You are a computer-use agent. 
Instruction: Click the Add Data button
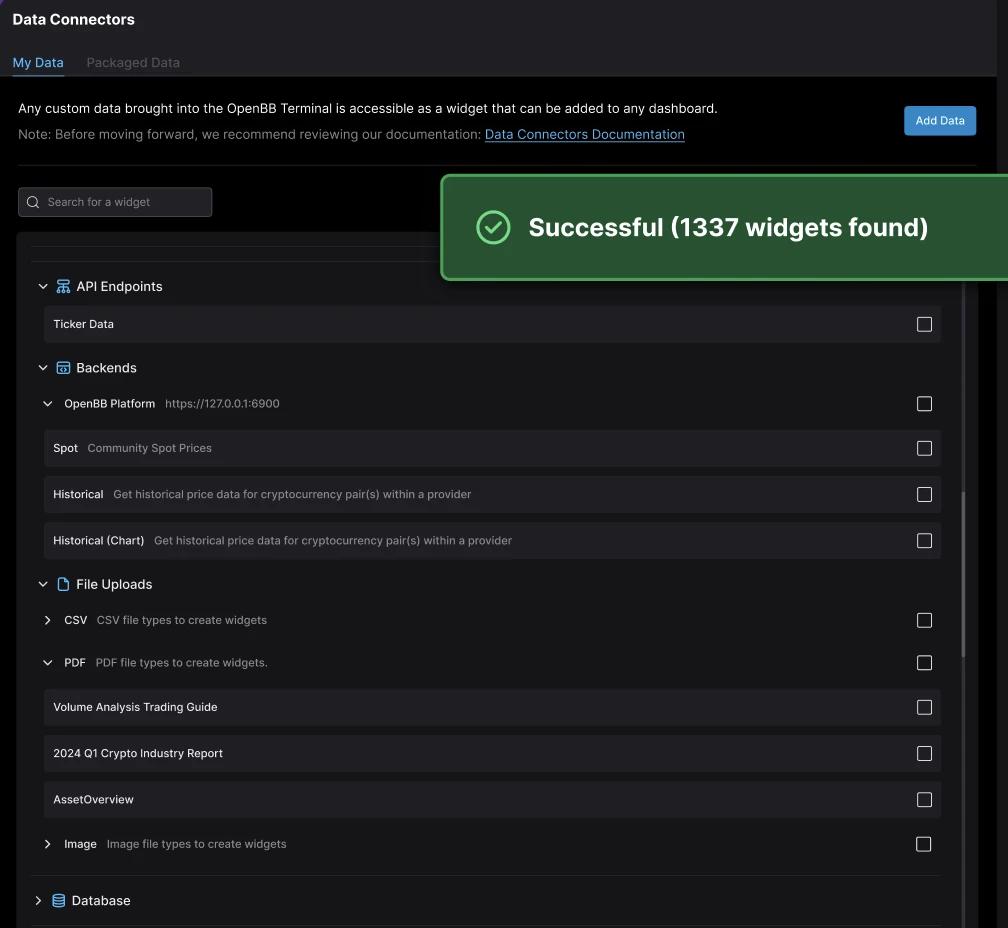coord(939,120)
